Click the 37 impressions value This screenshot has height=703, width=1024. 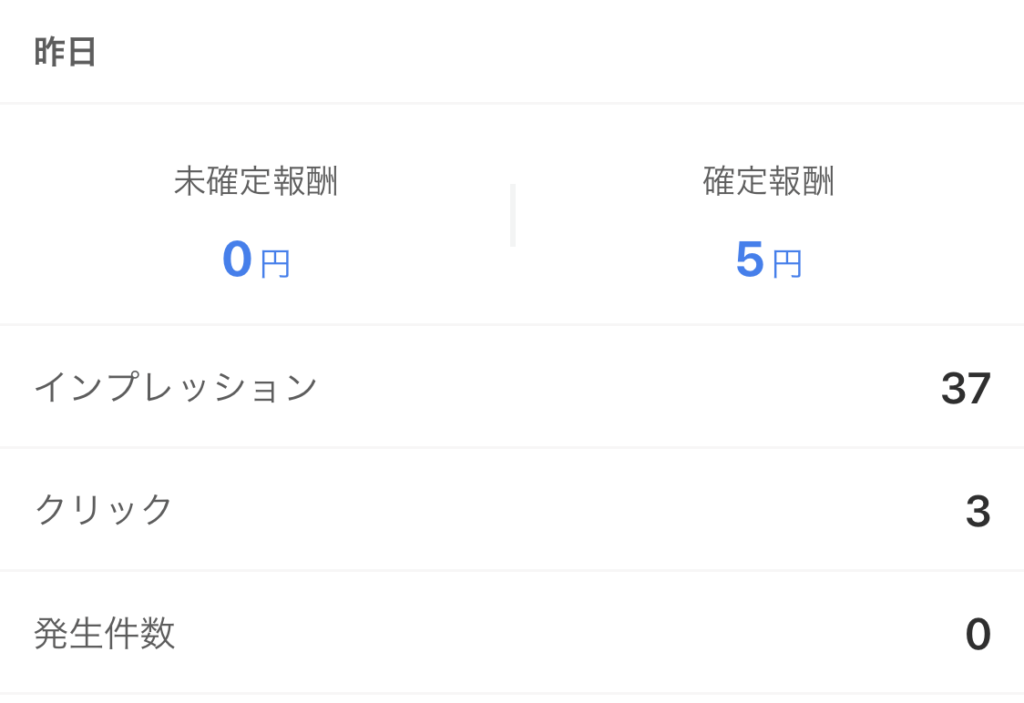pyautogui.click(x=966, y=388)
